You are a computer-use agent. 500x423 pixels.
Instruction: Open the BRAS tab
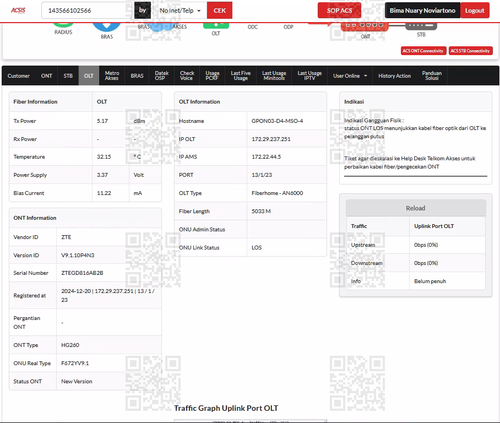coord(137,76)
